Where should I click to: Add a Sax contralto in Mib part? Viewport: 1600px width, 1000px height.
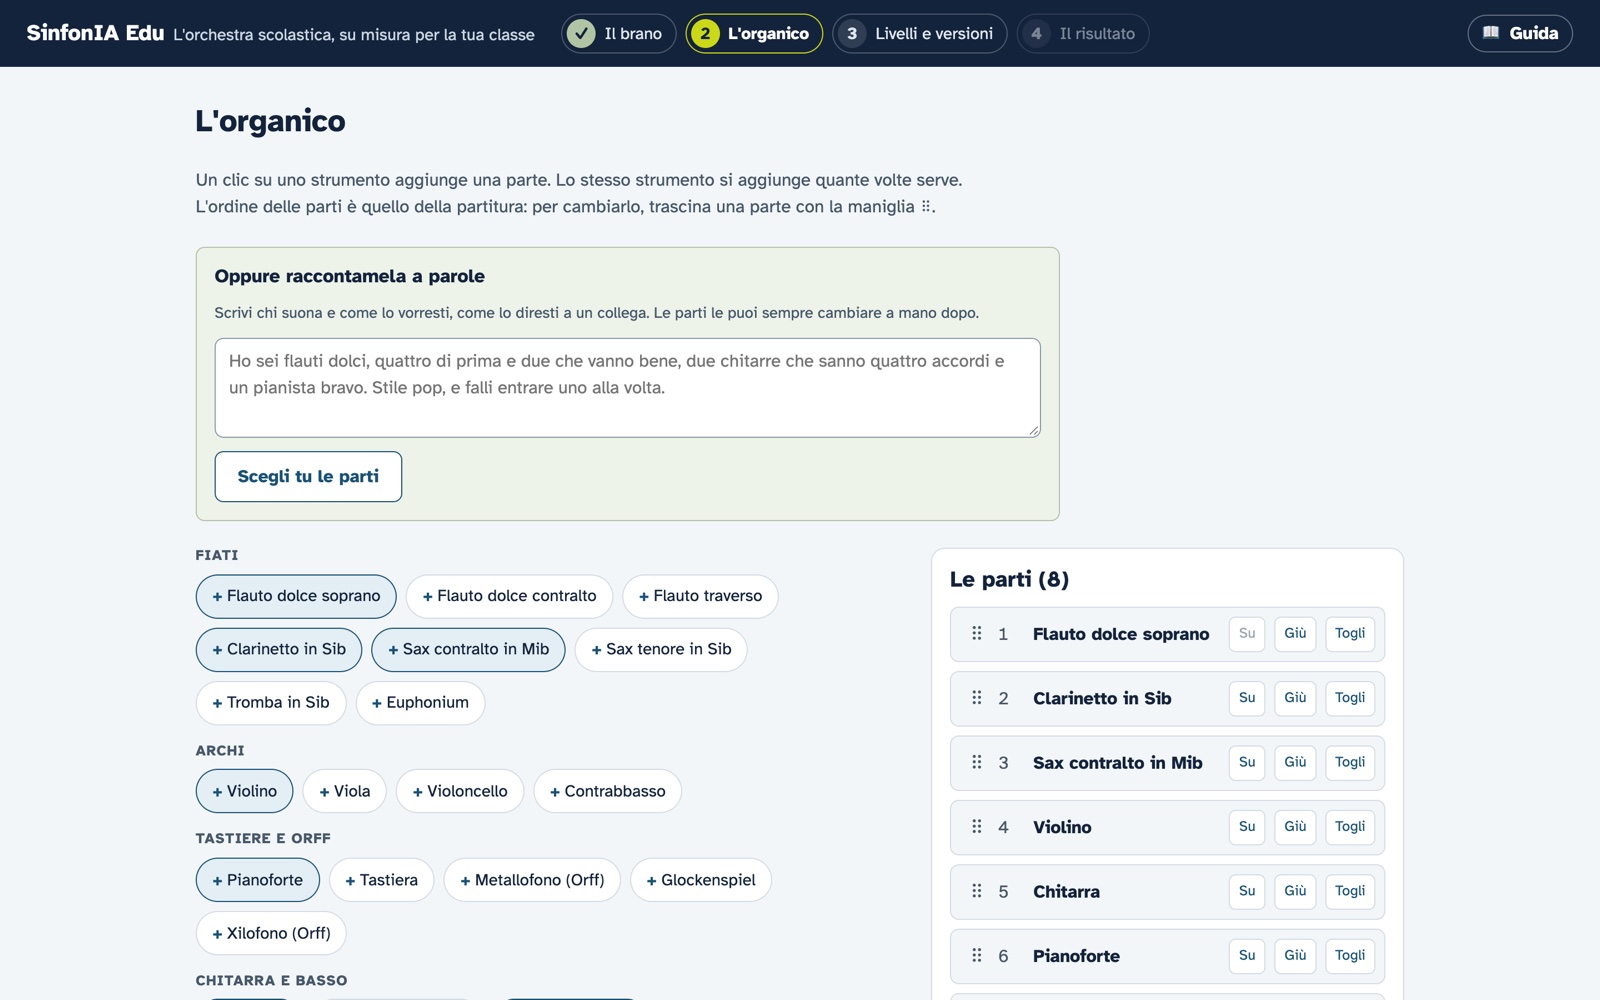click(468, 649)
